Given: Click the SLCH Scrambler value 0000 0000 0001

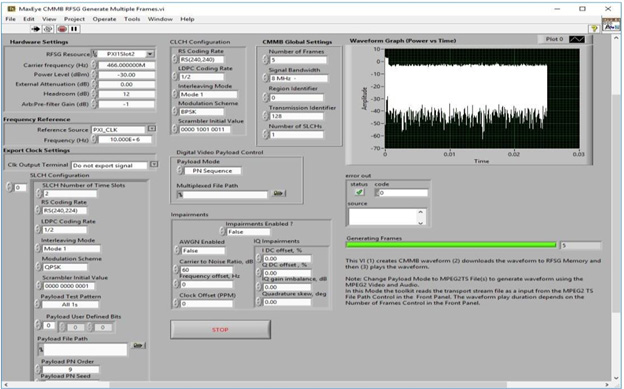Looking at the screenshot, I should click(68, 286).
